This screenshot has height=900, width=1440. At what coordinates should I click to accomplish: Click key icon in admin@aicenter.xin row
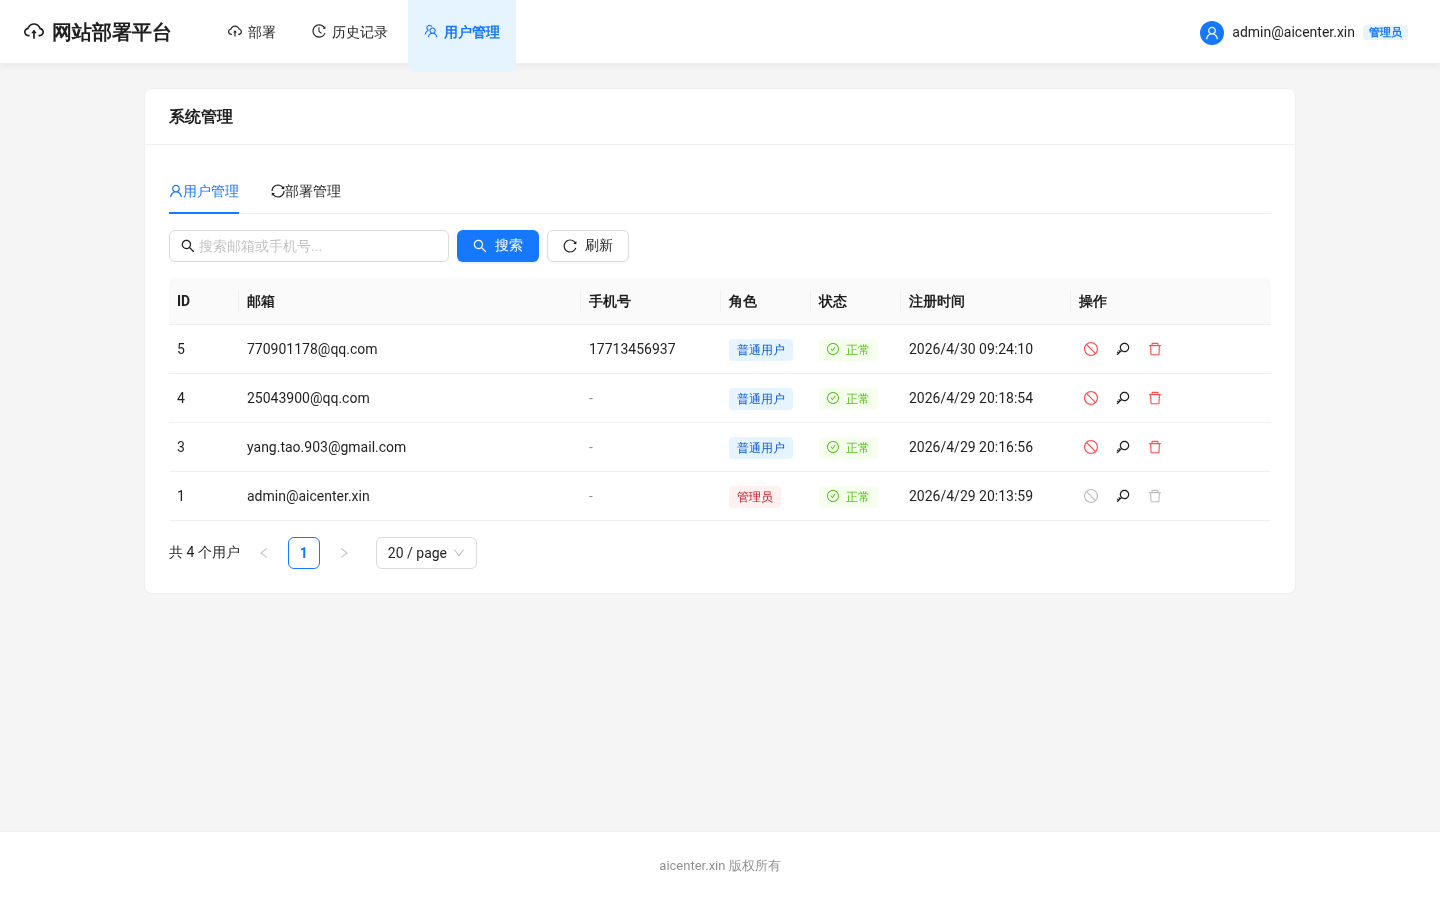pyautogui.click(x=1123, y=496)
